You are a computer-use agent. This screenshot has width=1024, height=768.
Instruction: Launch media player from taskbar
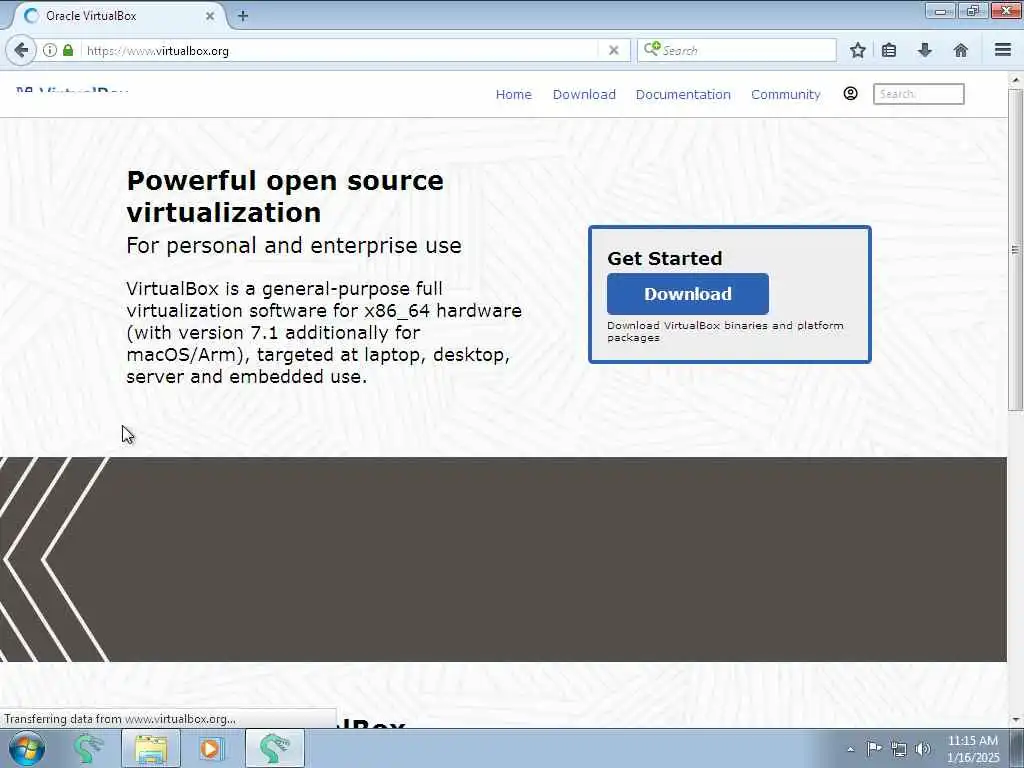210,748
